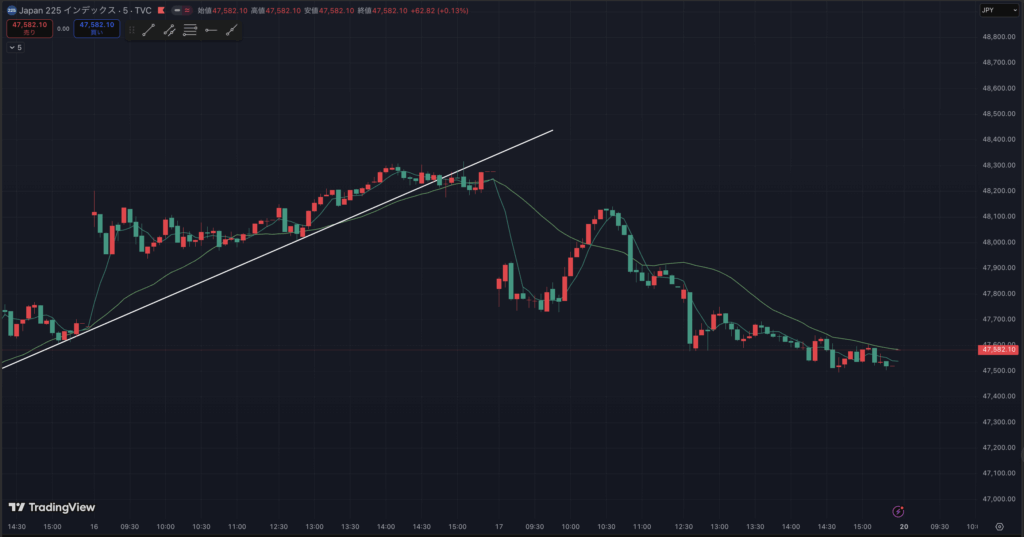This screenshot has height=537, width=1024.
Task: Click the purple lightning event marker
Action: (898, 511)
